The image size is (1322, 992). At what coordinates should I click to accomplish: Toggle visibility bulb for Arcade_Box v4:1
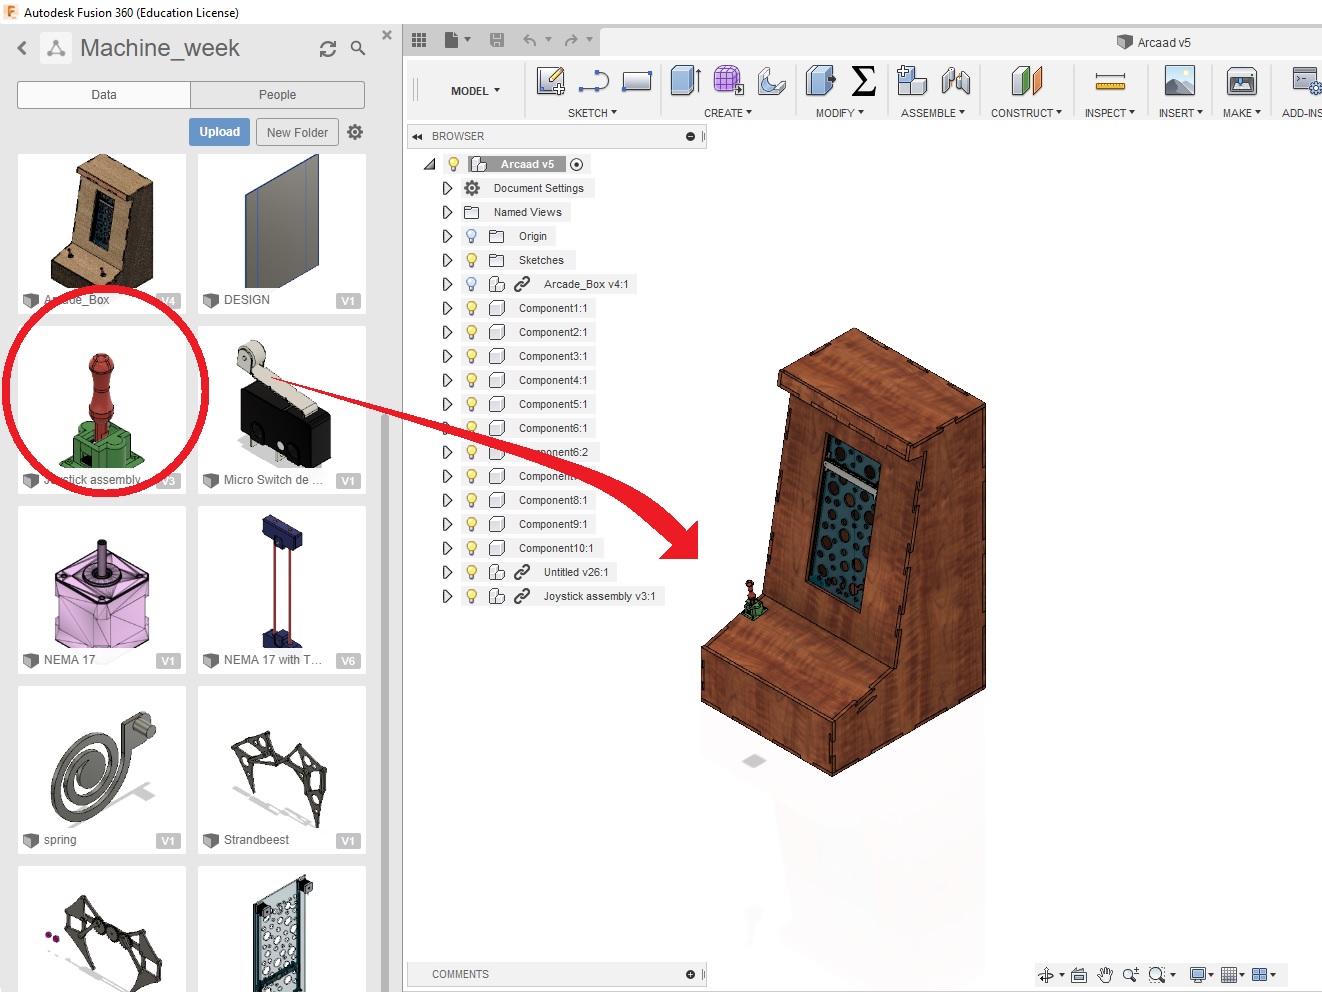click(472, 285)
